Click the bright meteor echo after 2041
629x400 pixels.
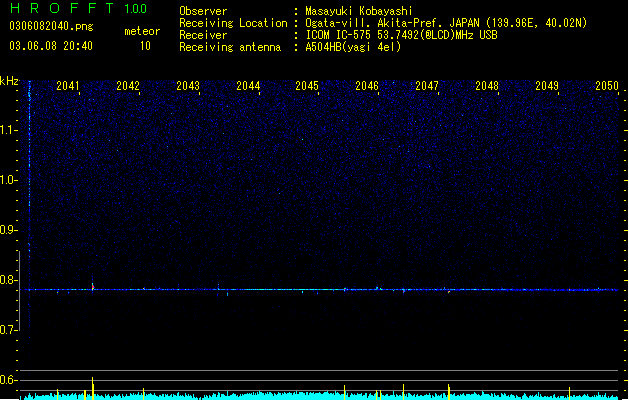coord(93,286)
